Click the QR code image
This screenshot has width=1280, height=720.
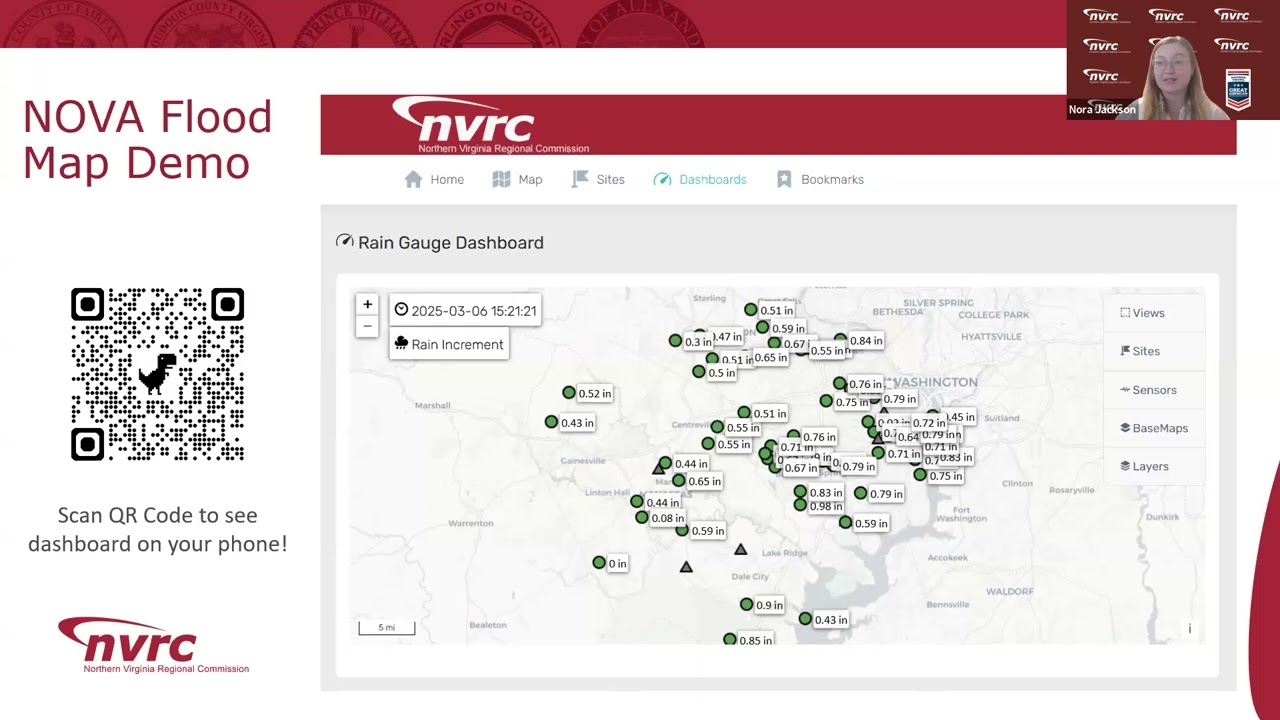(158, 375)
